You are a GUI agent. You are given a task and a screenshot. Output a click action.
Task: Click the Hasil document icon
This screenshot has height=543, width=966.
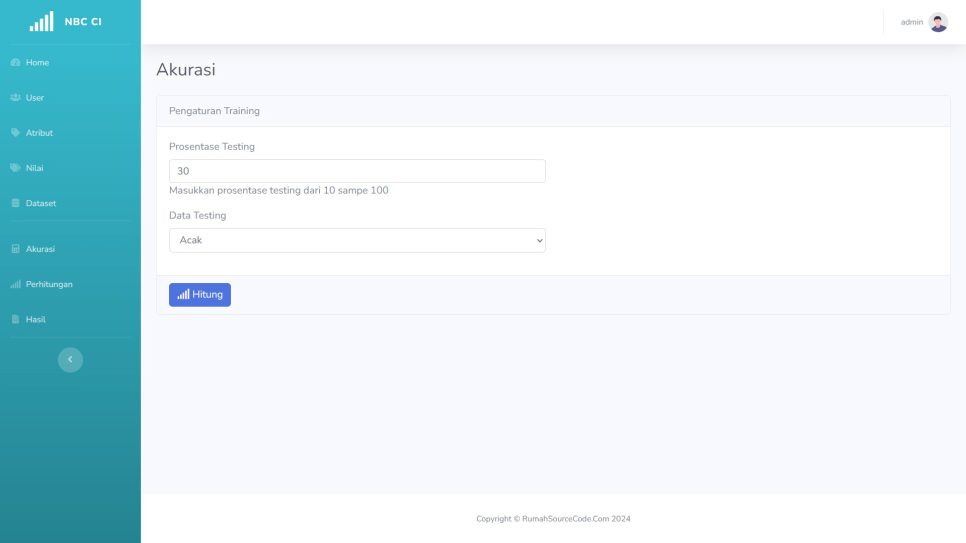(15, 319)
